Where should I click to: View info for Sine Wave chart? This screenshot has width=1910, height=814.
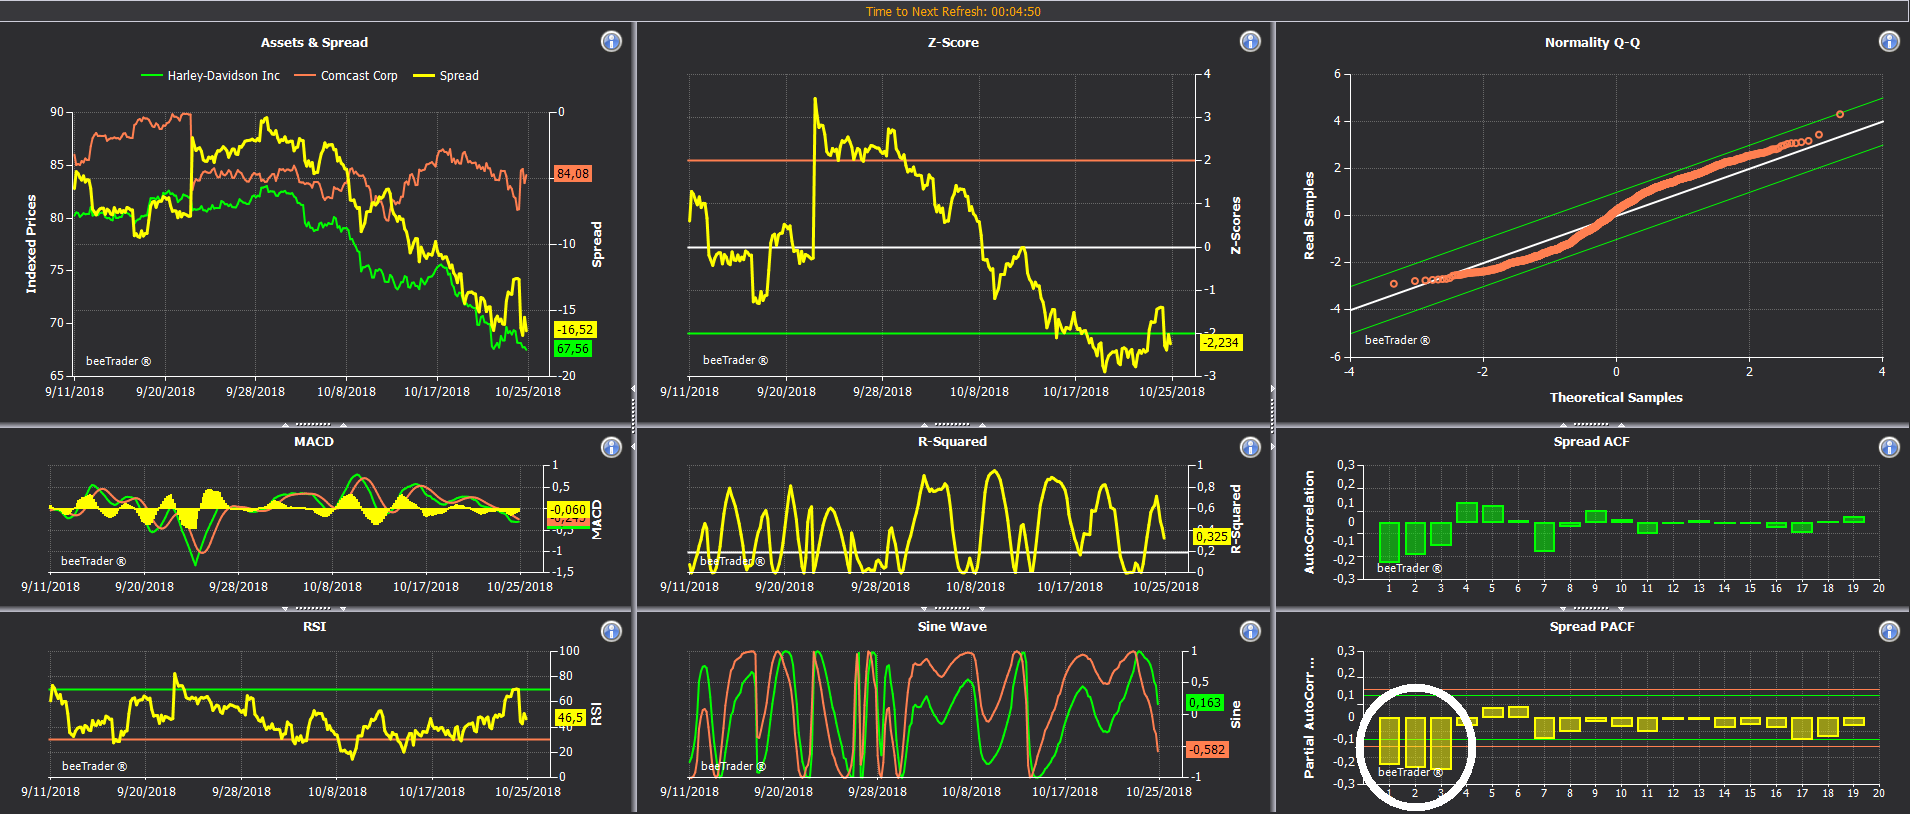click(x=1250, y=631)
